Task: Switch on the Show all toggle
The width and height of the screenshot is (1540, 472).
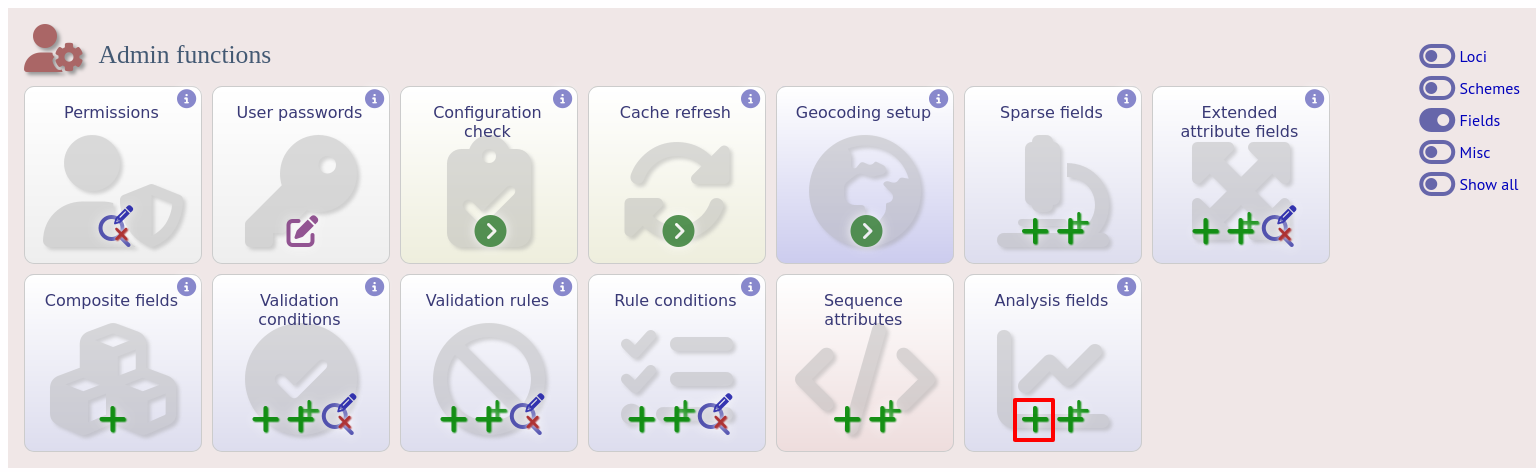Action: coord(1437,184)
